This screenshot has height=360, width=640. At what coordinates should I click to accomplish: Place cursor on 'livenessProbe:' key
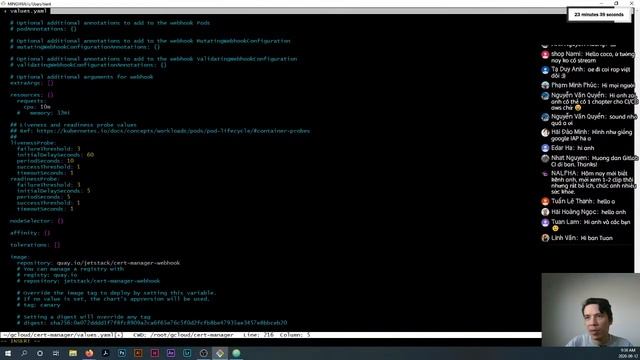point(33,143)
